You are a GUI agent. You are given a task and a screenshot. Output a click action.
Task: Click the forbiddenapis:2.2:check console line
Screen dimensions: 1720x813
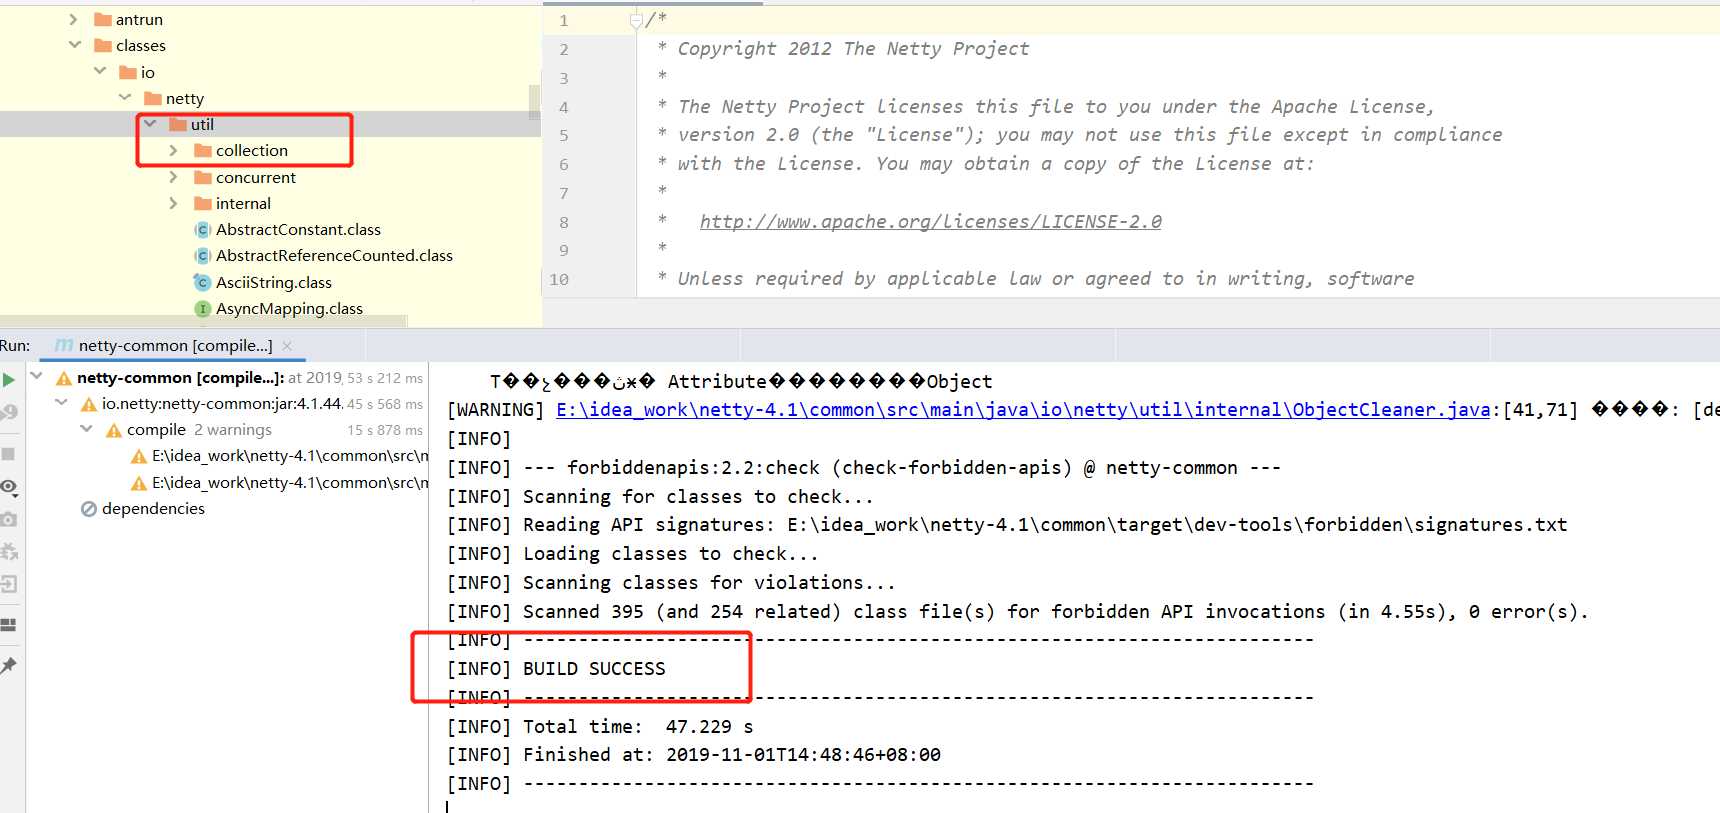tap(864, 468)
